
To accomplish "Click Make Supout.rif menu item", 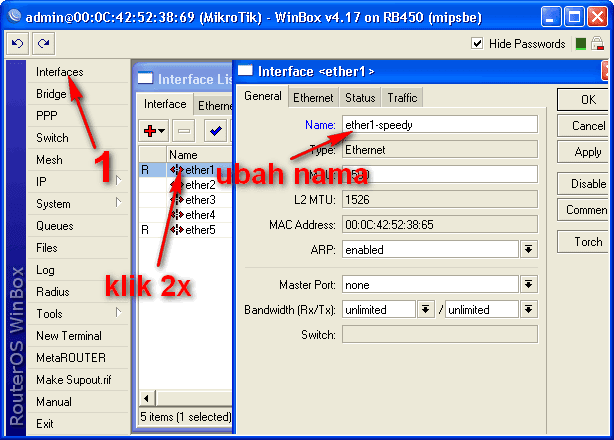I will 78,380.
